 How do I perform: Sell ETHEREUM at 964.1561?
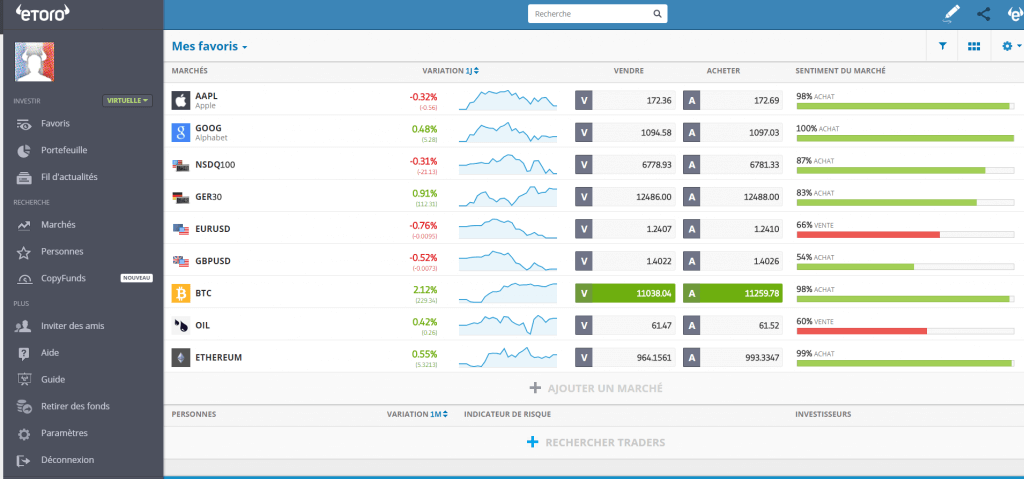625,357
